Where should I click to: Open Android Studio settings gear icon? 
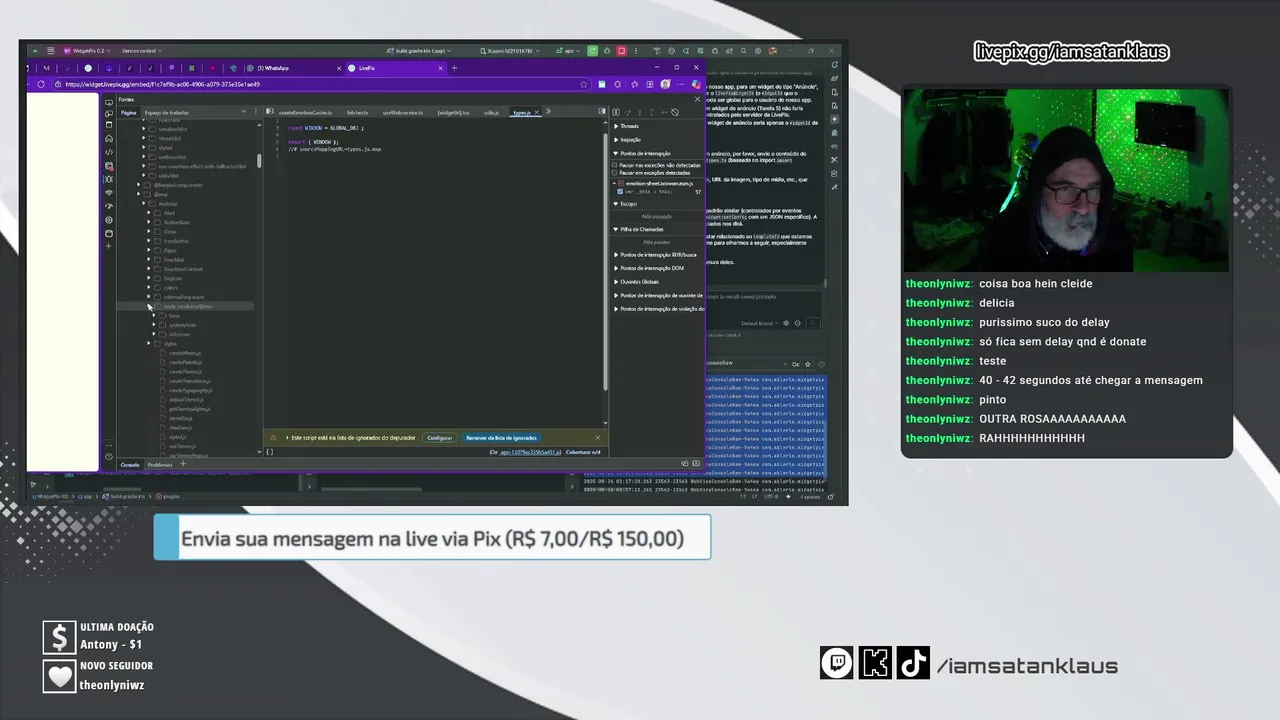point(758,51)
